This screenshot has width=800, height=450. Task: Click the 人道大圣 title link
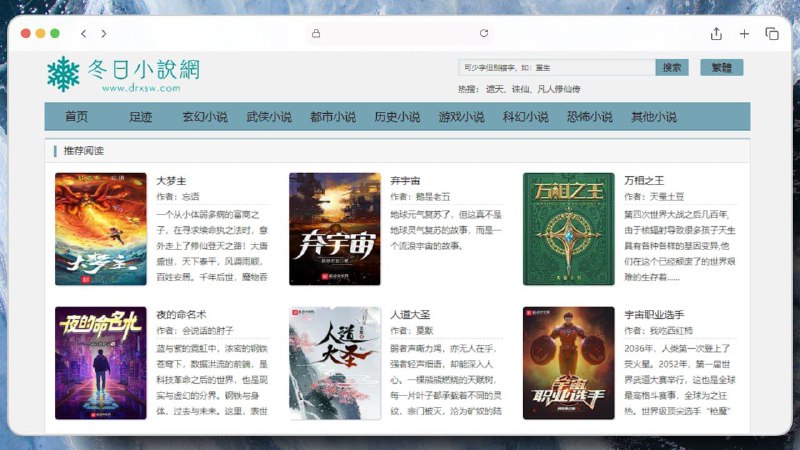(410, 315)
